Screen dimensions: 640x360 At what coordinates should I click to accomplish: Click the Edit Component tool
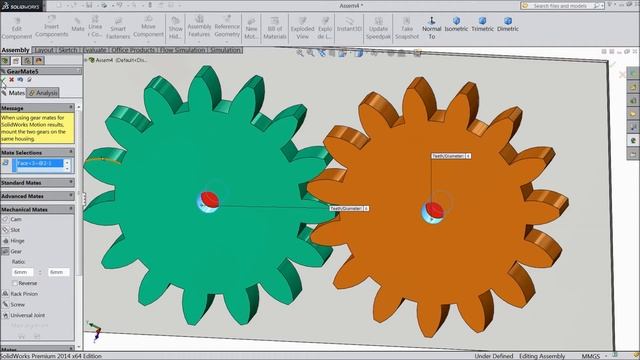(x=17, y=28)
